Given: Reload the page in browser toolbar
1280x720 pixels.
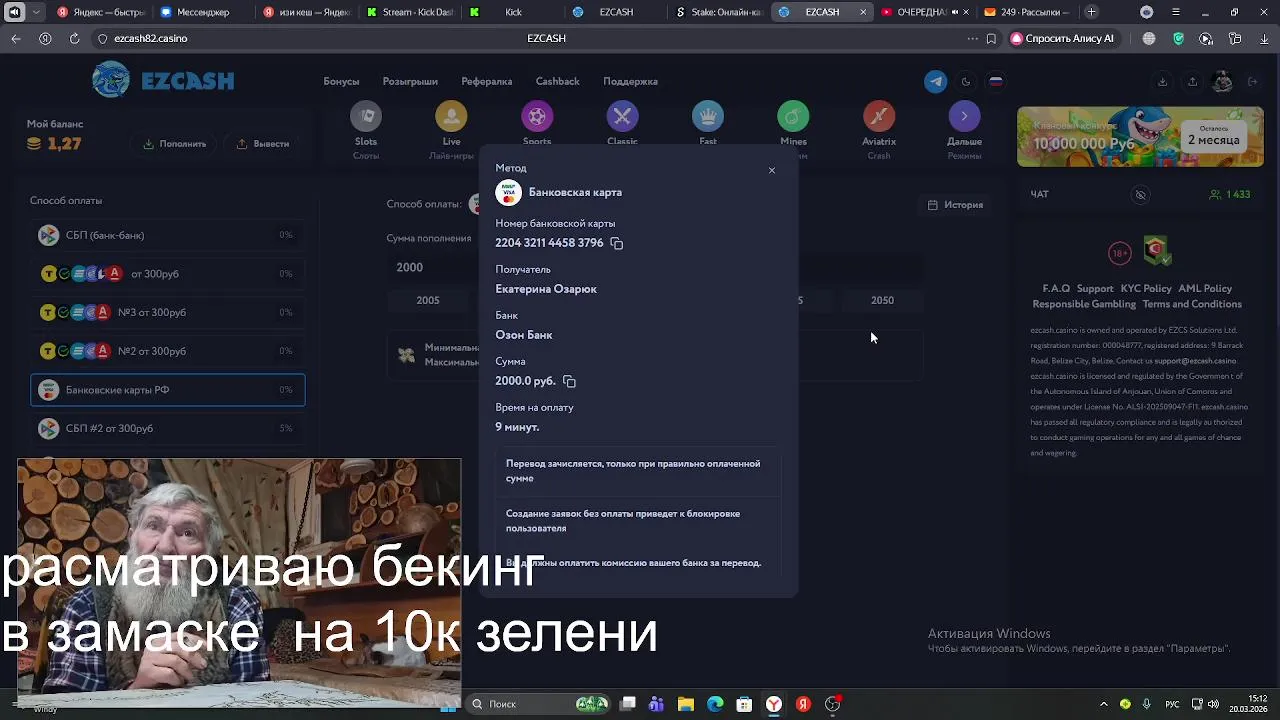Looking at the screenshot, I should [74, 38].
